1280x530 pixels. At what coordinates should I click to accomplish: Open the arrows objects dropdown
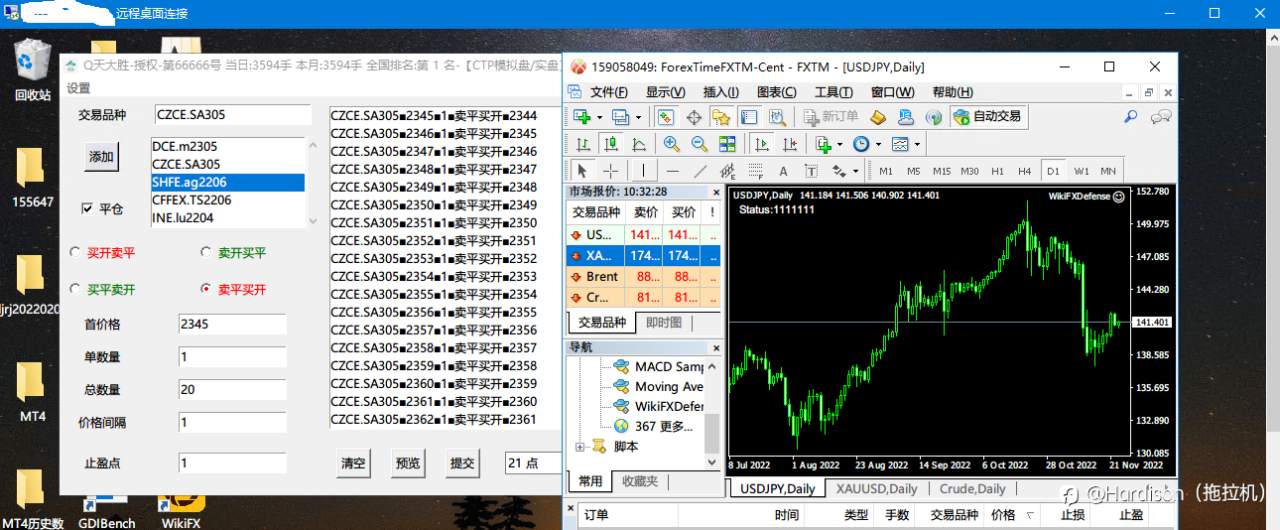pos(845,171)
